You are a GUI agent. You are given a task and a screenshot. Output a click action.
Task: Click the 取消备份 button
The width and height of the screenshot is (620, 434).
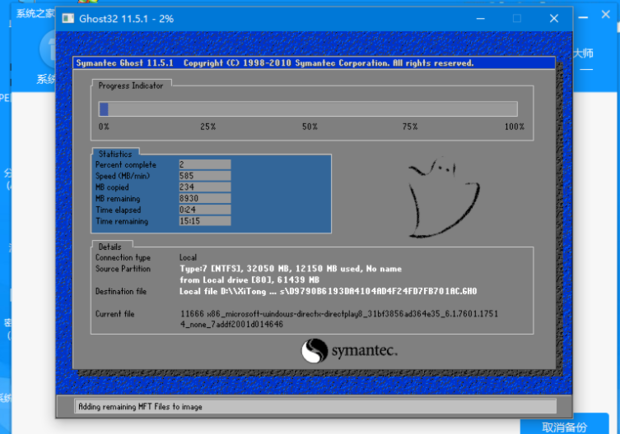[564, 426]
